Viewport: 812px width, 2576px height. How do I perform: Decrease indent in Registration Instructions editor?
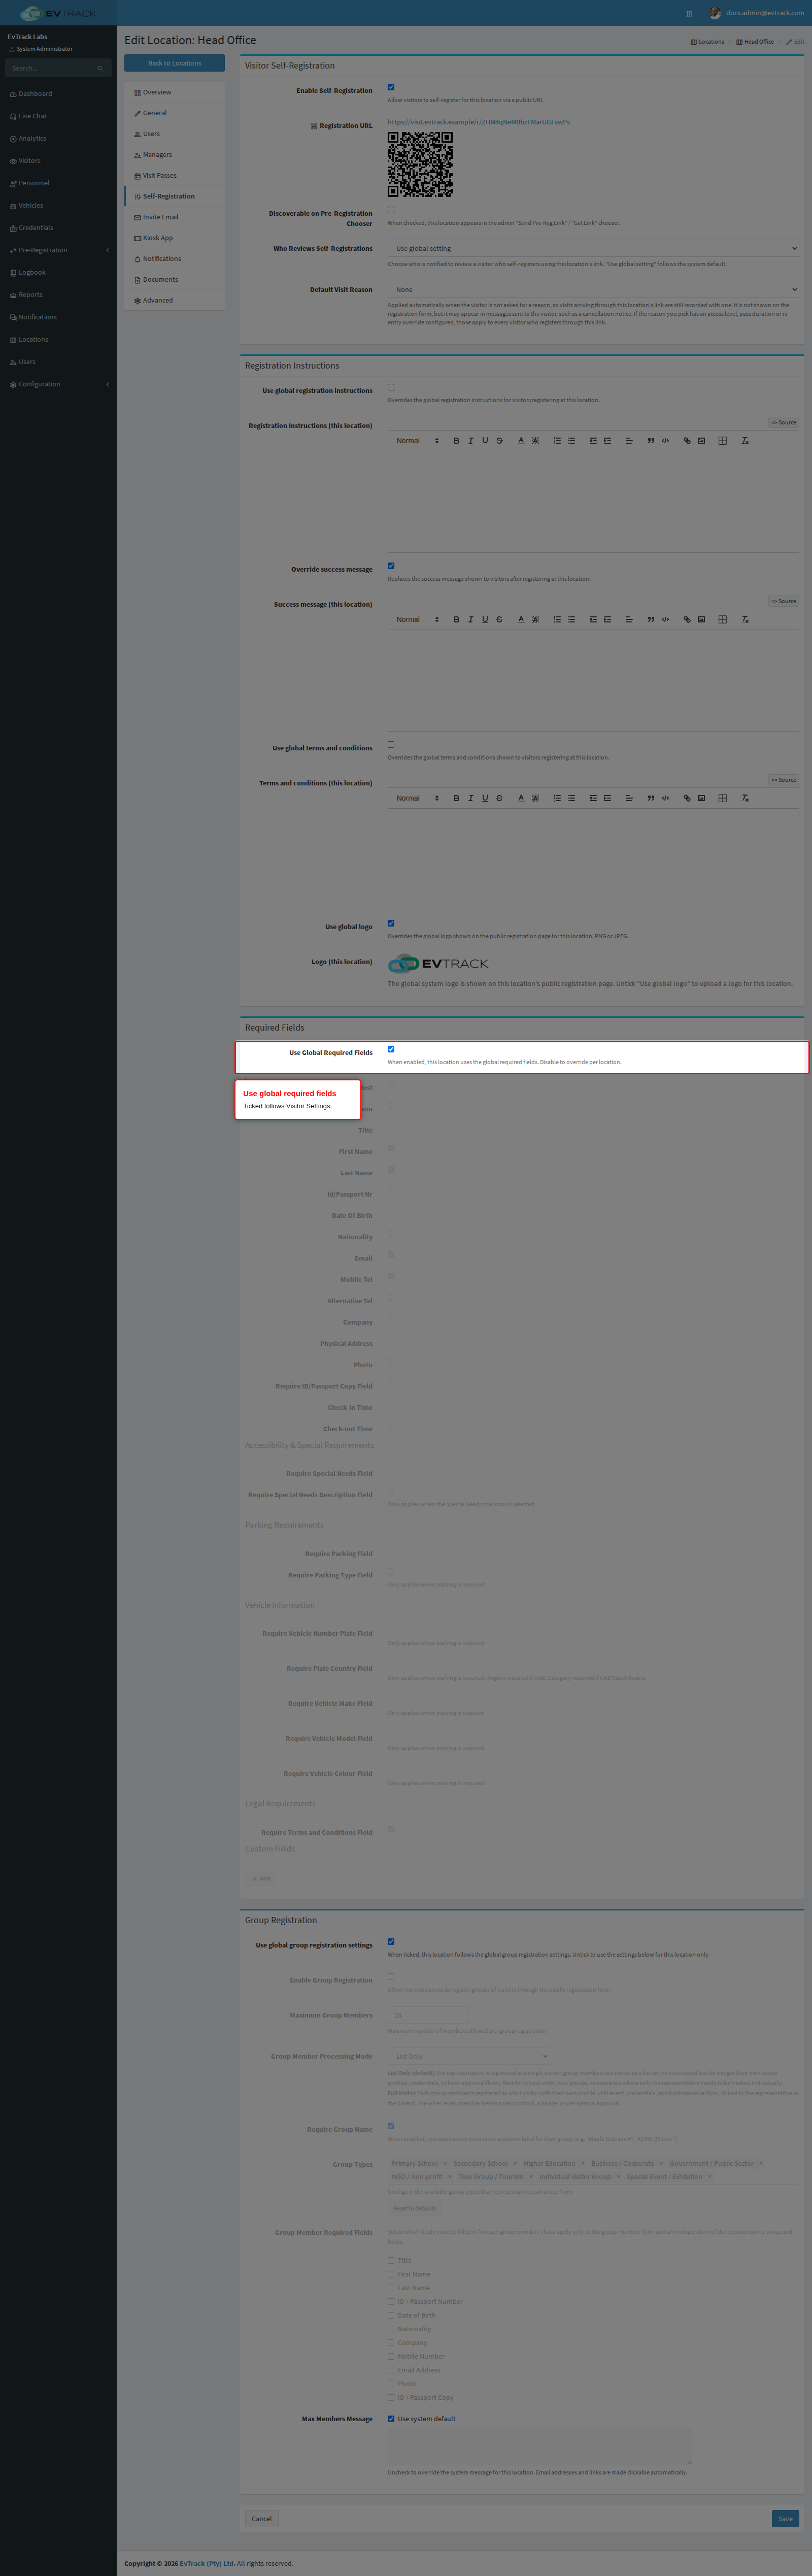(x=593, y=441)
